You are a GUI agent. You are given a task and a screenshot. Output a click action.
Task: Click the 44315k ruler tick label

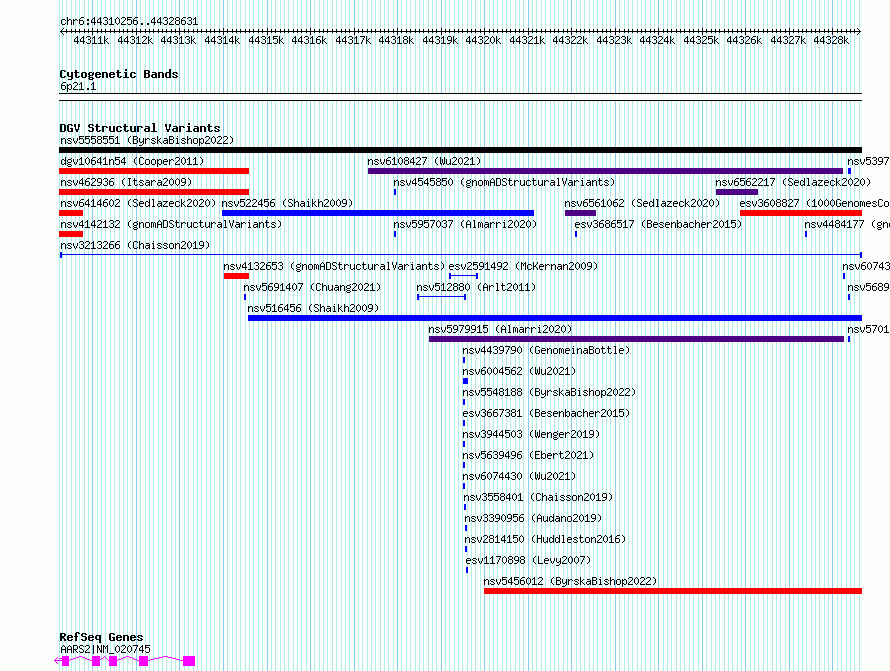point(266,40)
